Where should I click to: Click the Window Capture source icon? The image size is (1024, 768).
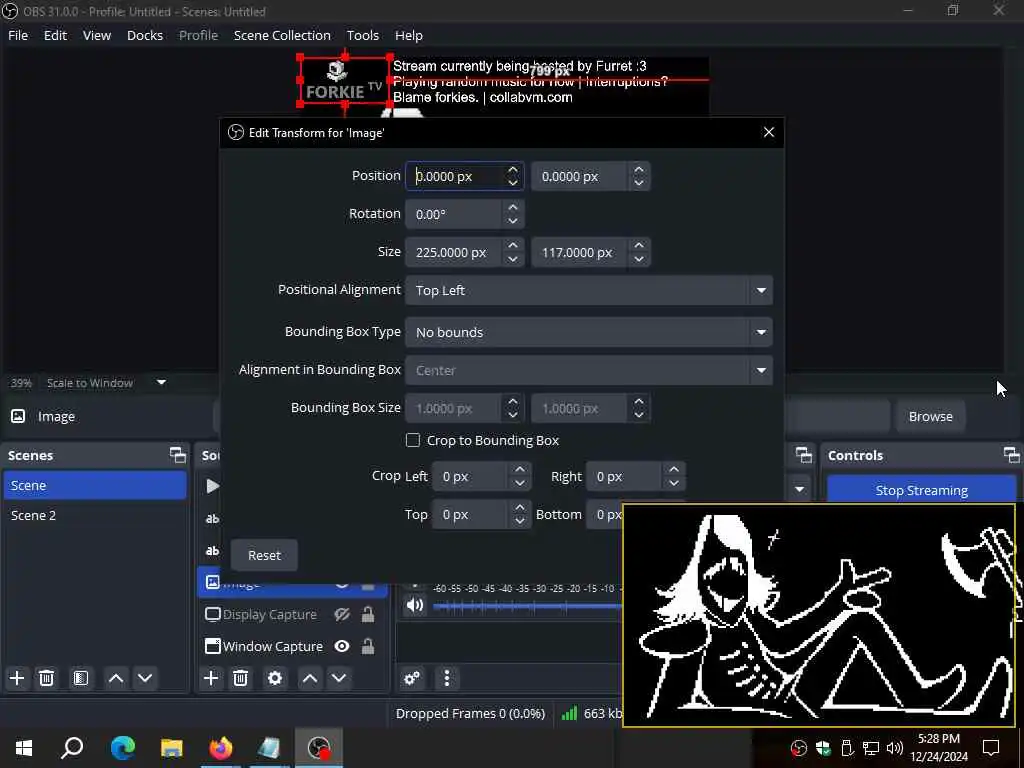click(x=213, y=646)
